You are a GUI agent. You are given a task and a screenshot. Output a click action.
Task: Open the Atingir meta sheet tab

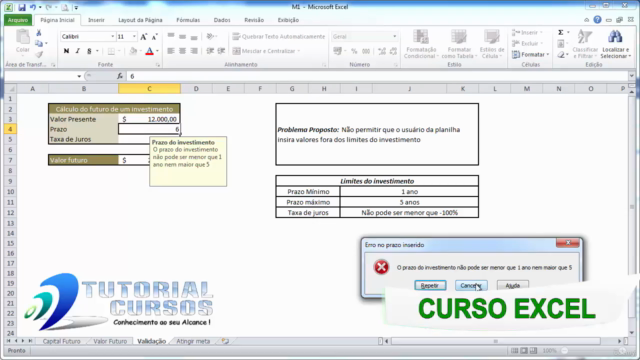coord(193,341)
